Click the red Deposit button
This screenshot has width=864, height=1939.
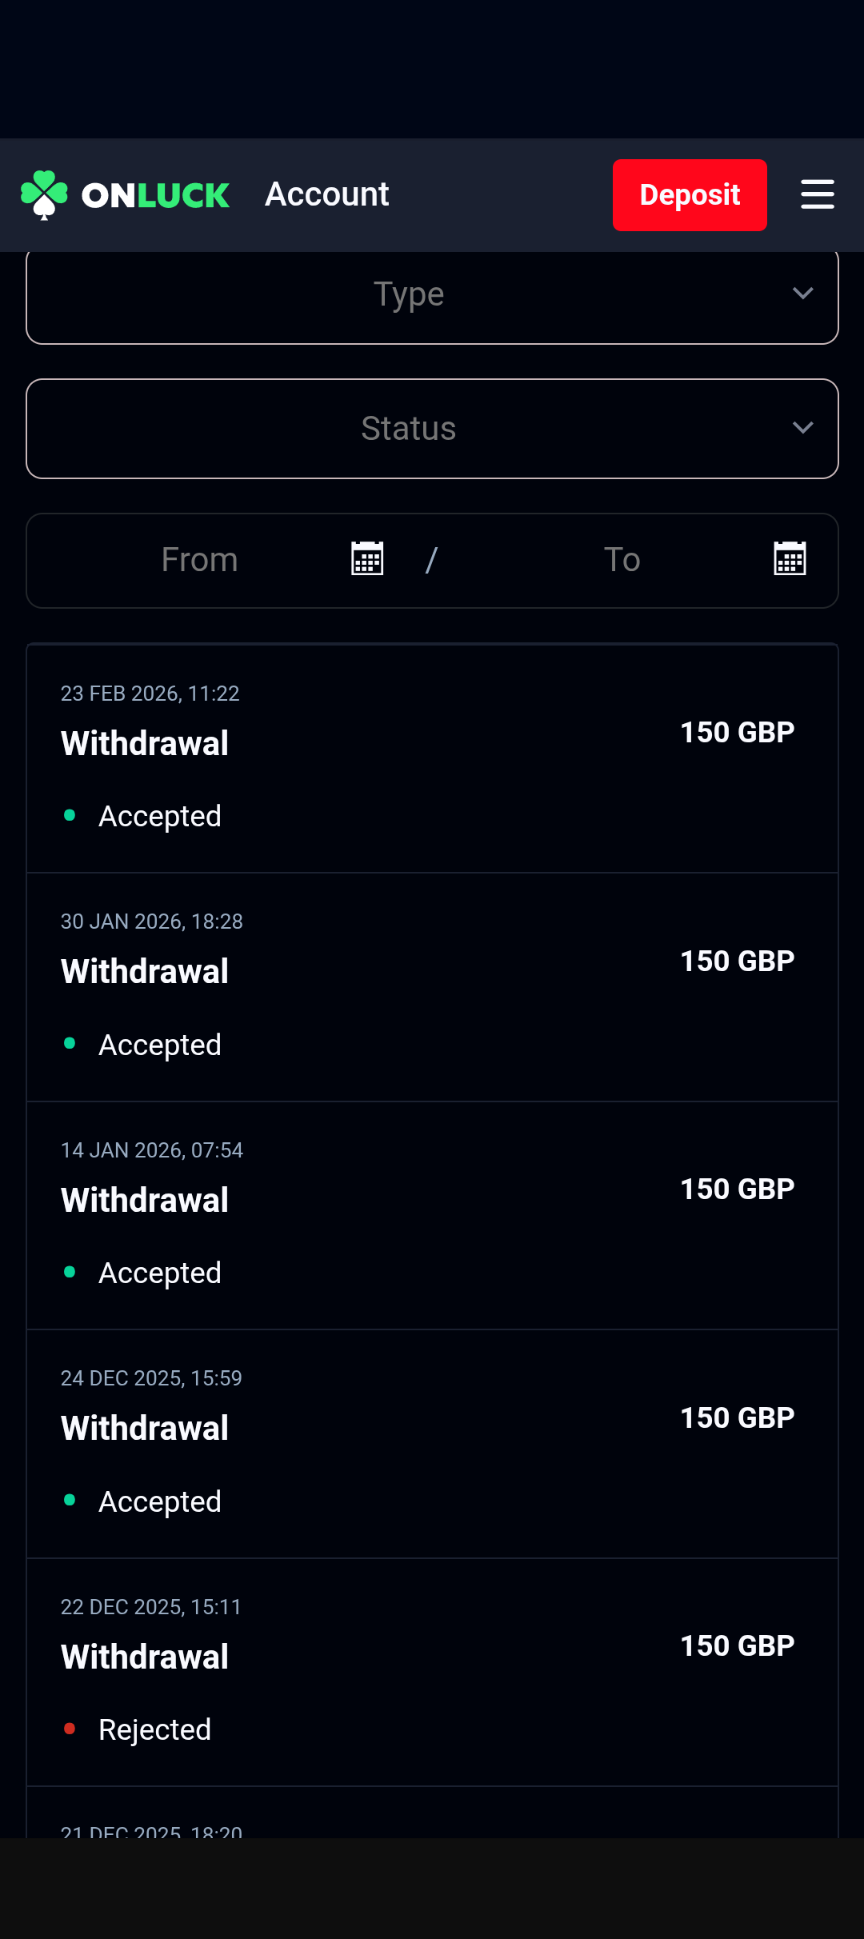689,195
